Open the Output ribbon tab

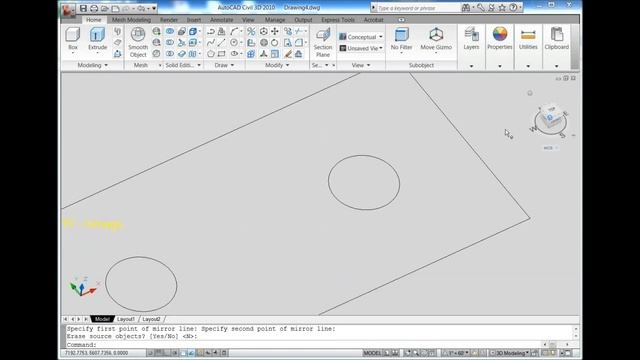pyautogui.click(x=303, y=20)
